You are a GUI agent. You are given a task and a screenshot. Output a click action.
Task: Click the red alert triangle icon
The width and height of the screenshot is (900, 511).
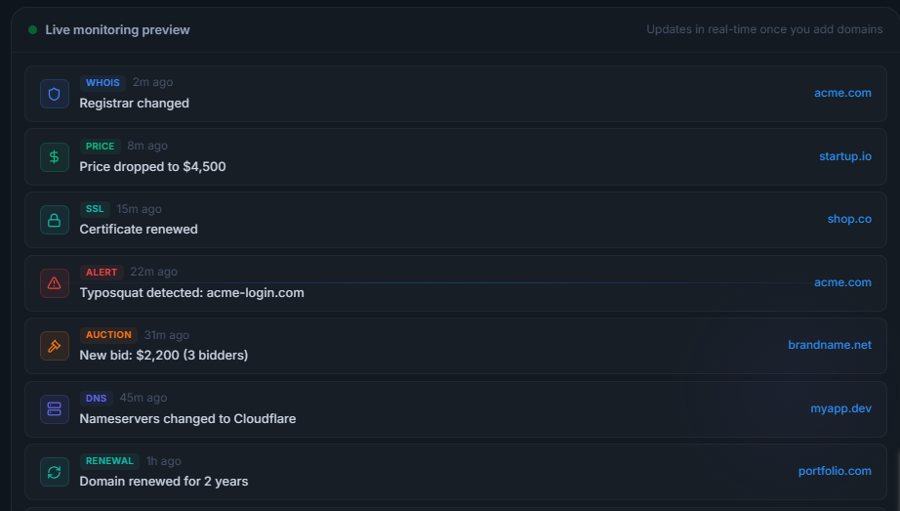(x=55, y=283)
